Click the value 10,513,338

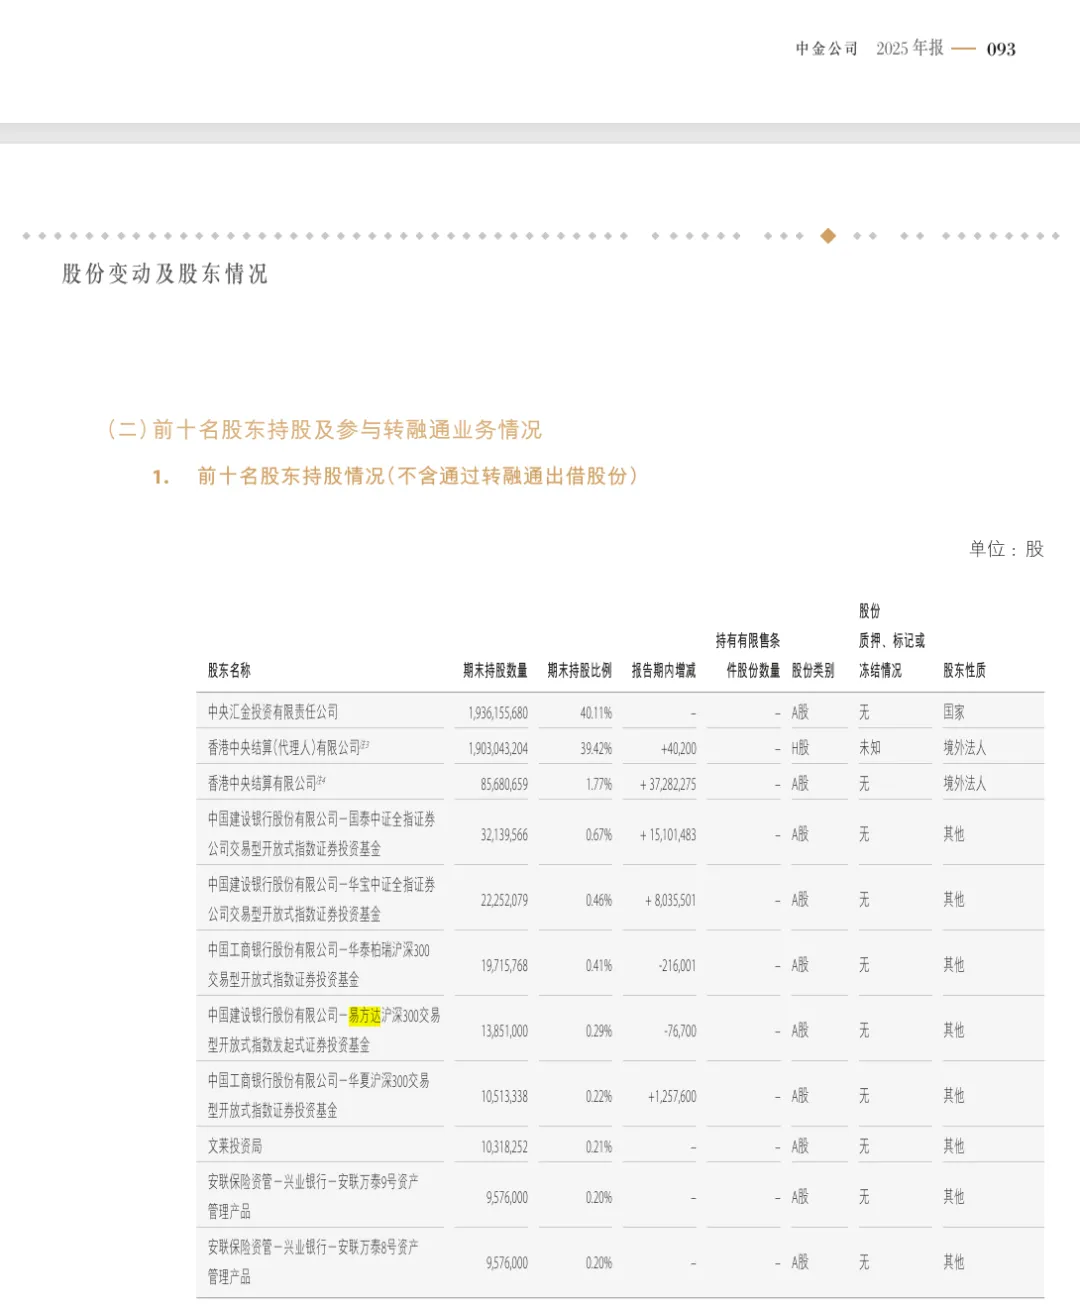click(x=504, y=1097)
